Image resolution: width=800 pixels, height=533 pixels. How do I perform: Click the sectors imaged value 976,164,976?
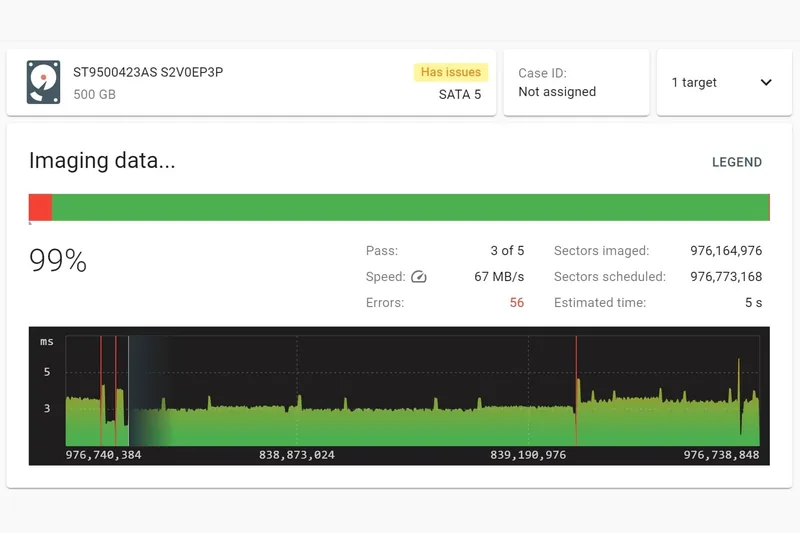pyautogui.click(x=726, y=250)
